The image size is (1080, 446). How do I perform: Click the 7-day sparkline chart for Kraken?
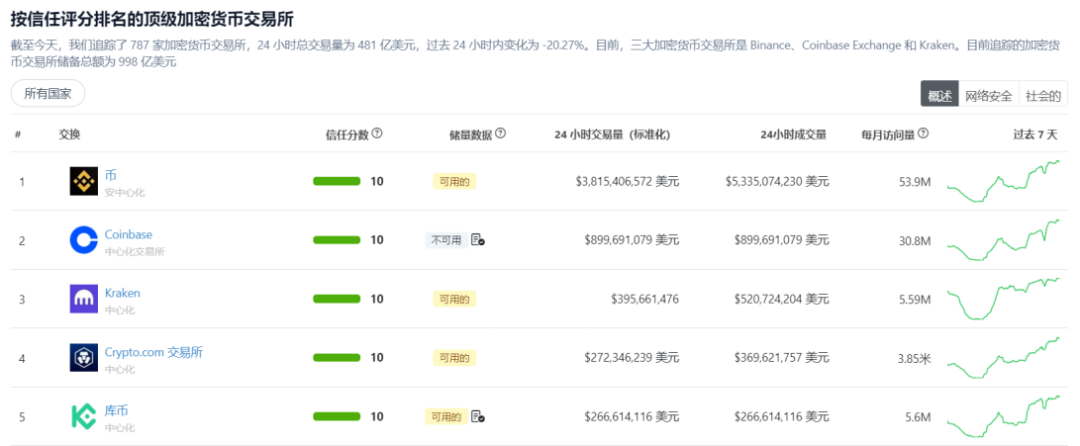coord(1004,299)
